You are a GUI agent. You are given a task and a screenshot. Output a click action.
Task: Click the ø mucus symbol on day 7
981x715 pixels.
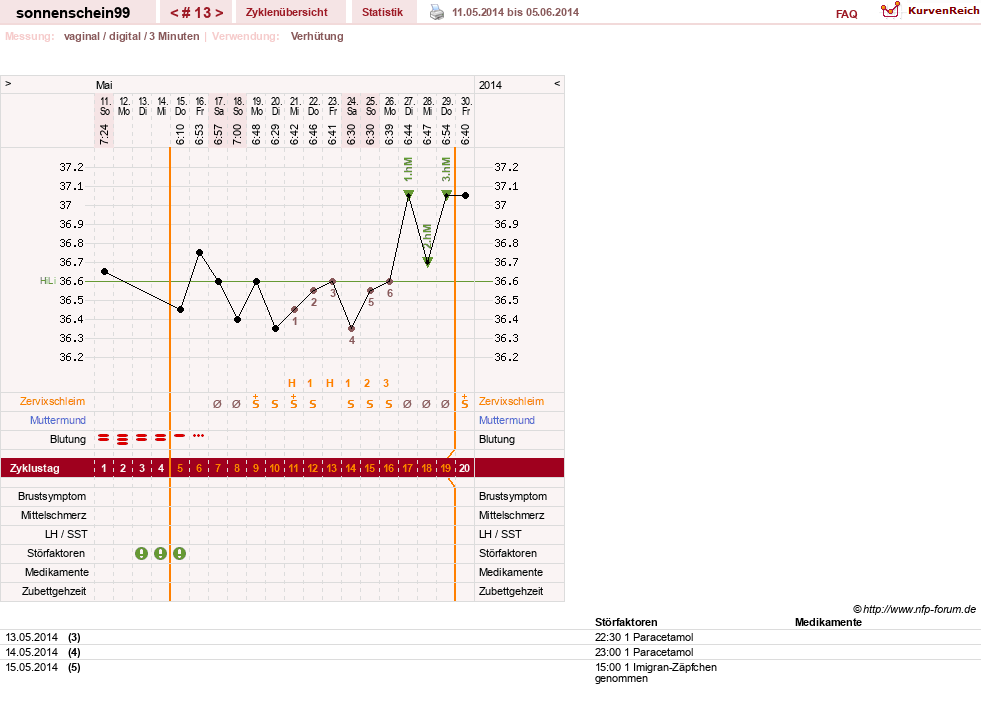217,404
